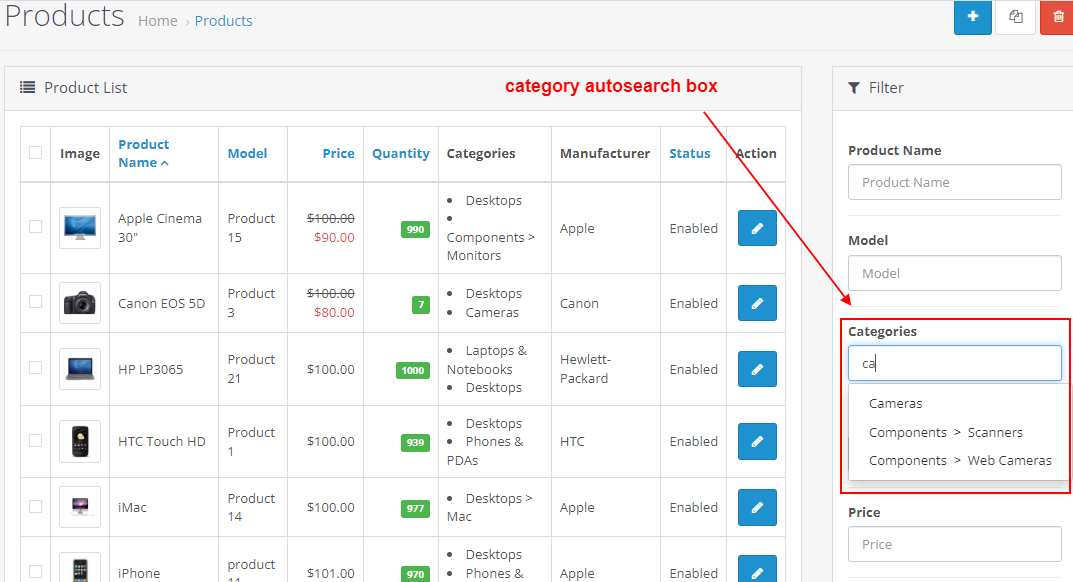
Task: Open the Home breadcrumb link
Action: pos(157,20)
